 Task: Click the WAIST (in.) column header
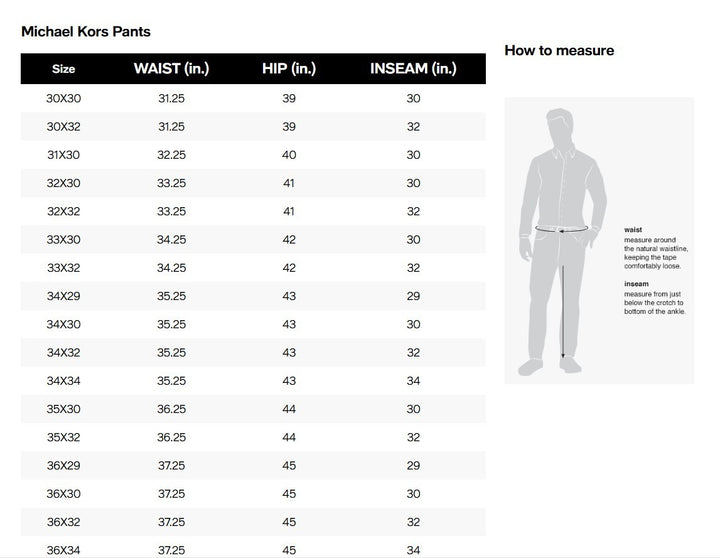(171, 68)
